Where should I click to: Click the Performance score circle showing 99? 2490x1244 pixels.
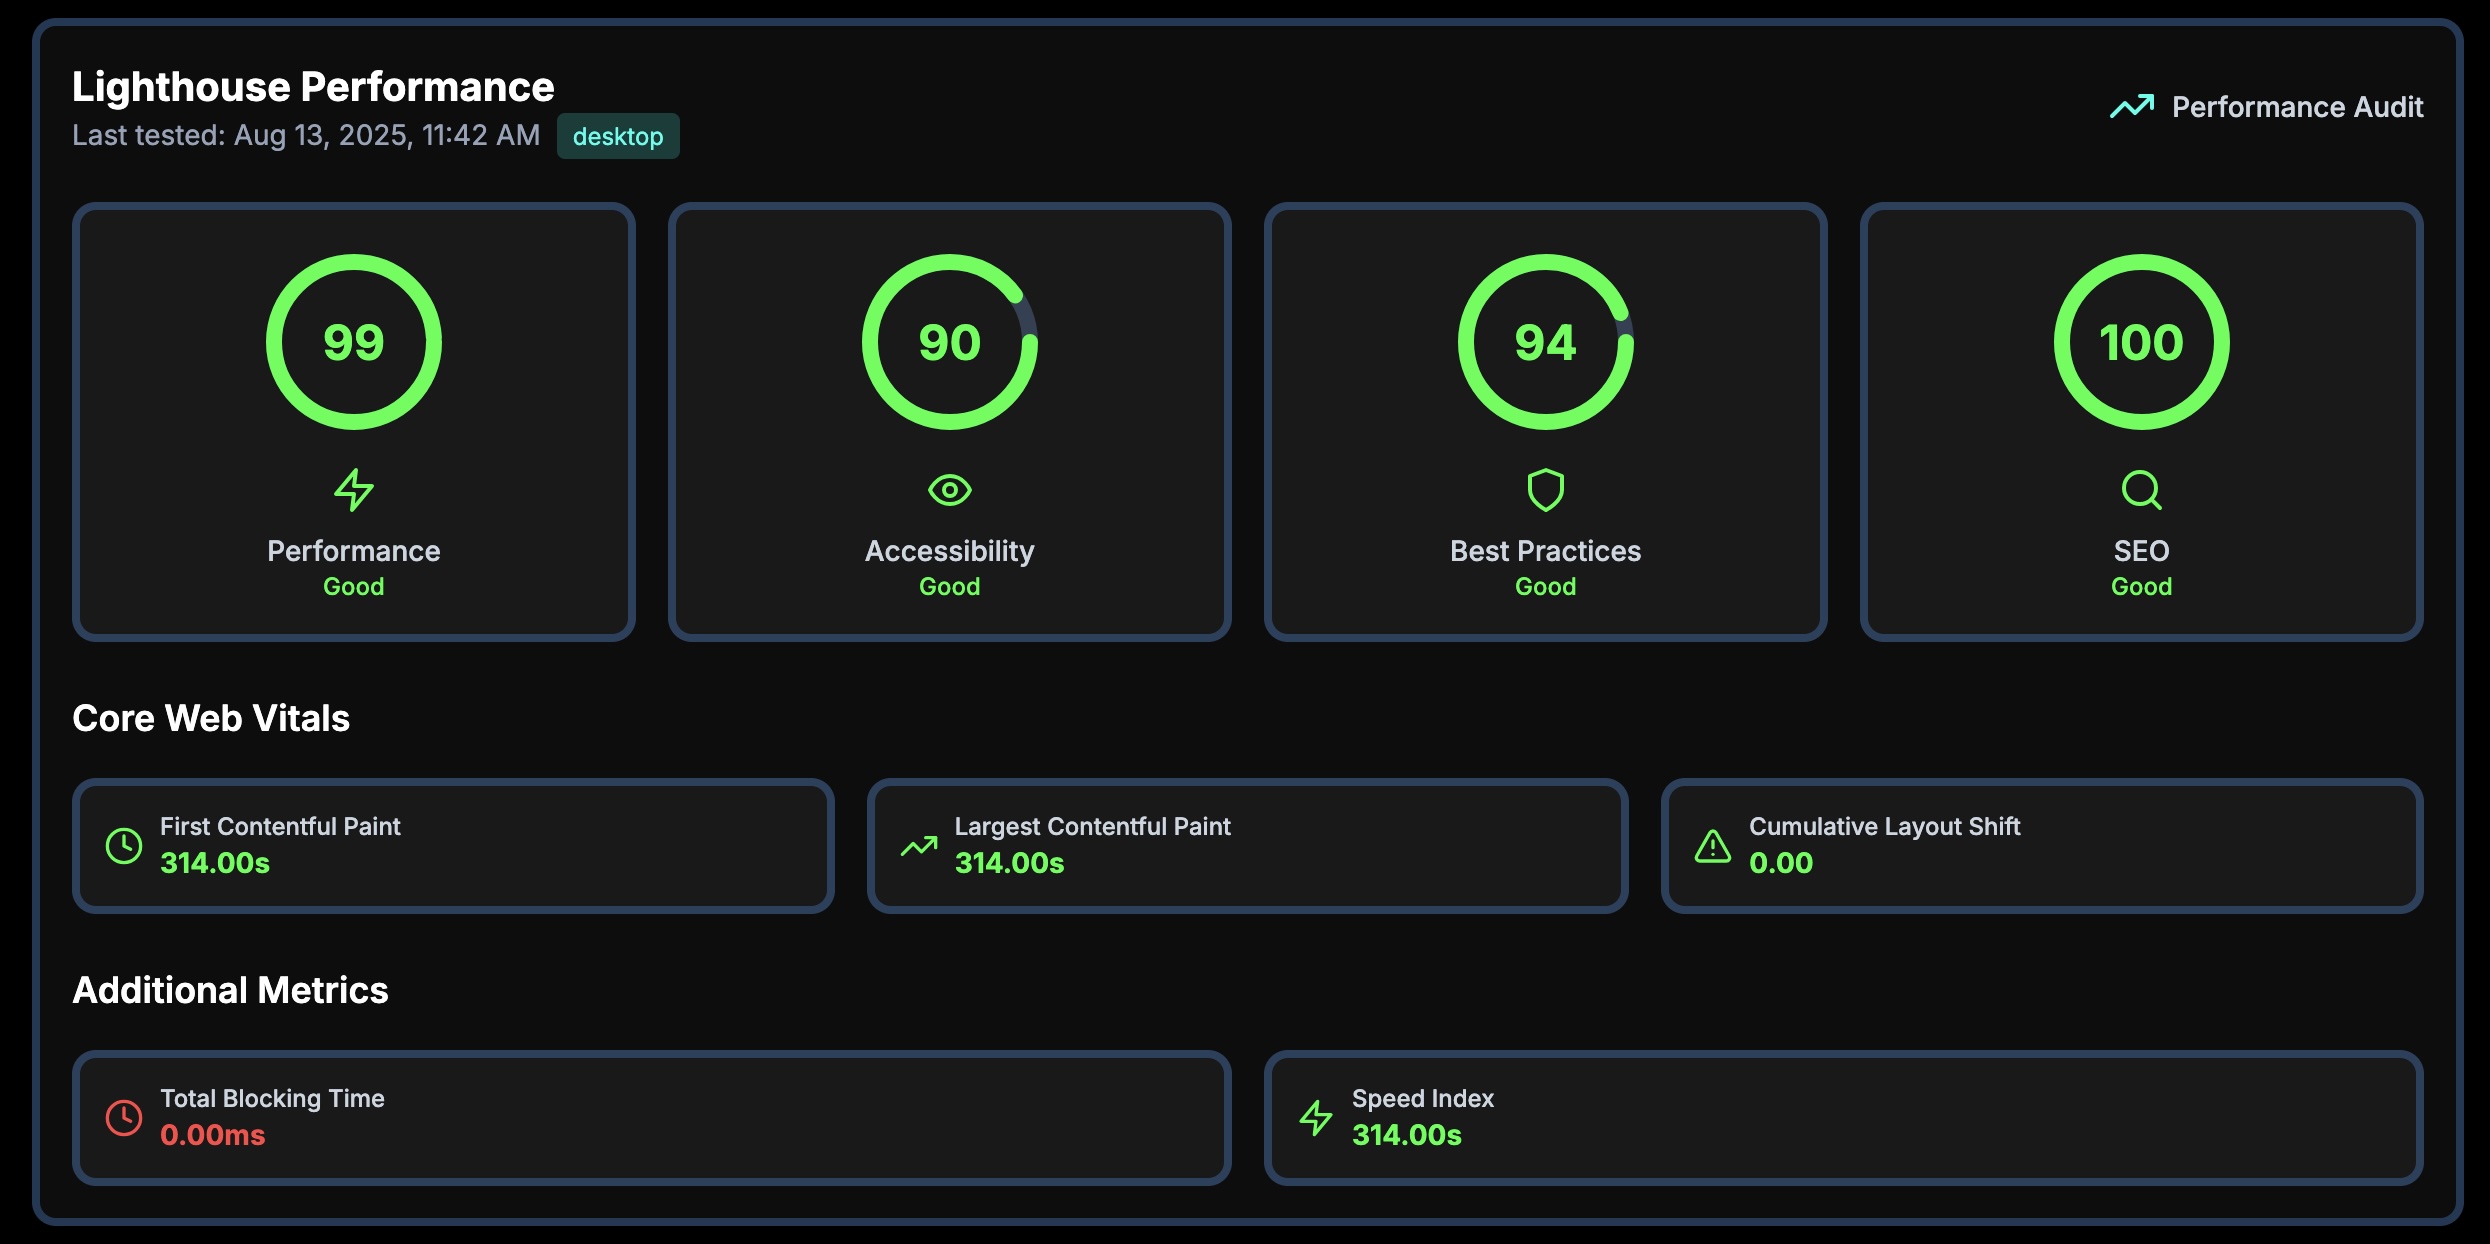tap(352, 341)
